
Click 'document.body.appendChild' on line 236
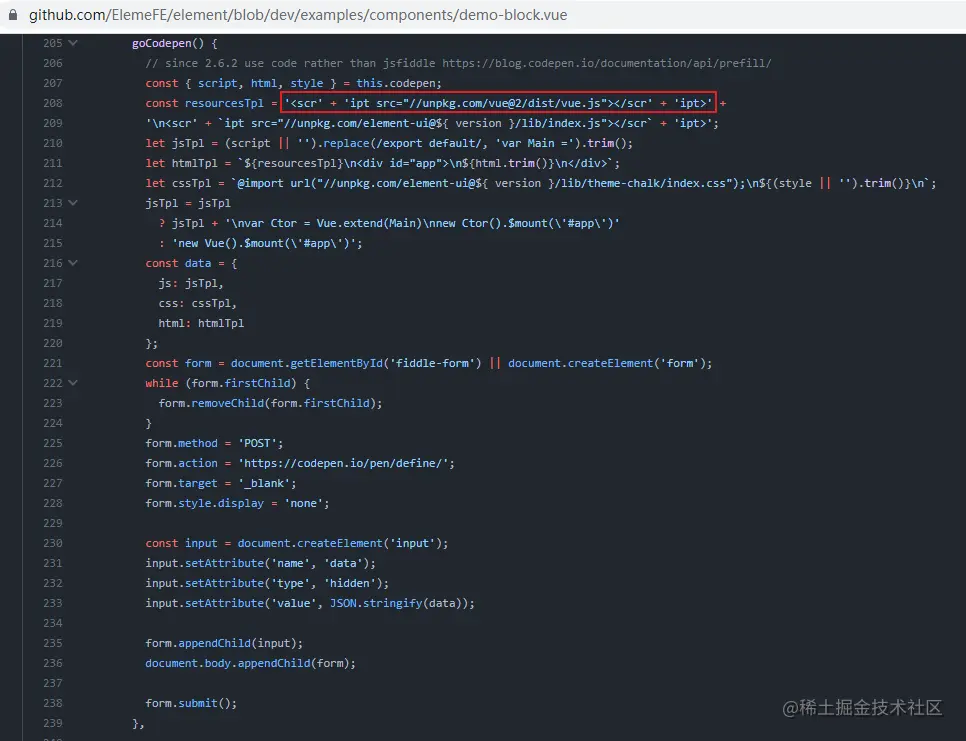(227, 663)
